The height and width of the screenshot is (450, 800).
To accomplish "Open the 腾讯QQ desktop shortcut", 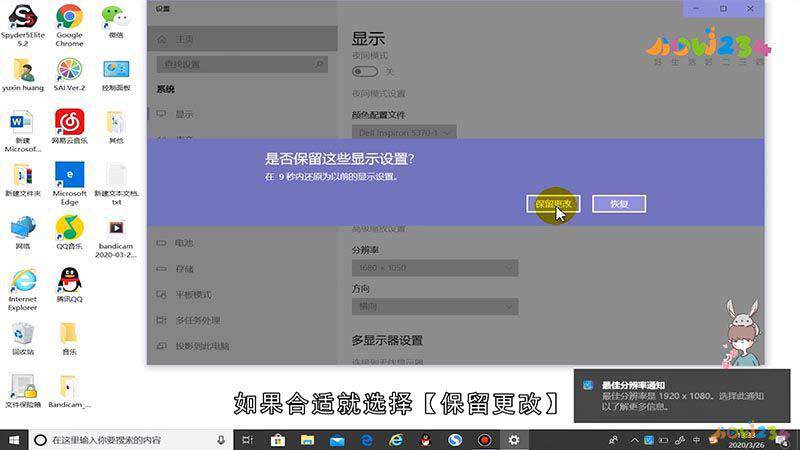I will tap(69, 285).
